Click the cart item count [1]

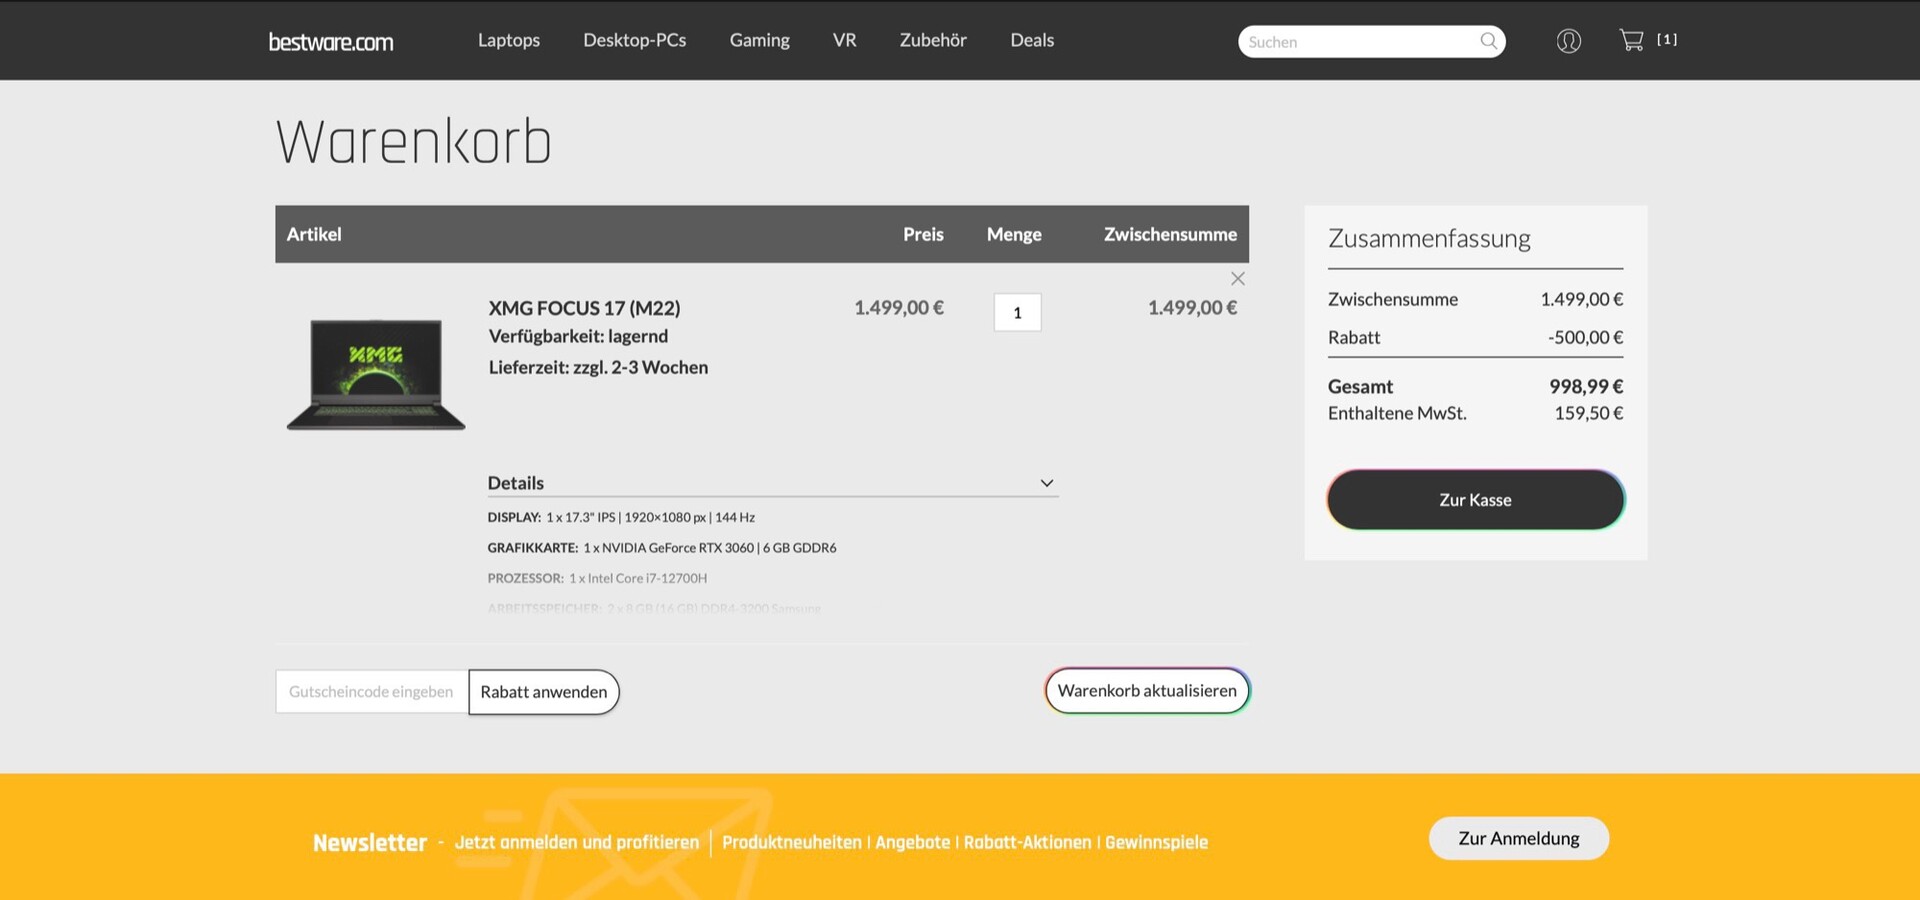[x=1667, y=39]
